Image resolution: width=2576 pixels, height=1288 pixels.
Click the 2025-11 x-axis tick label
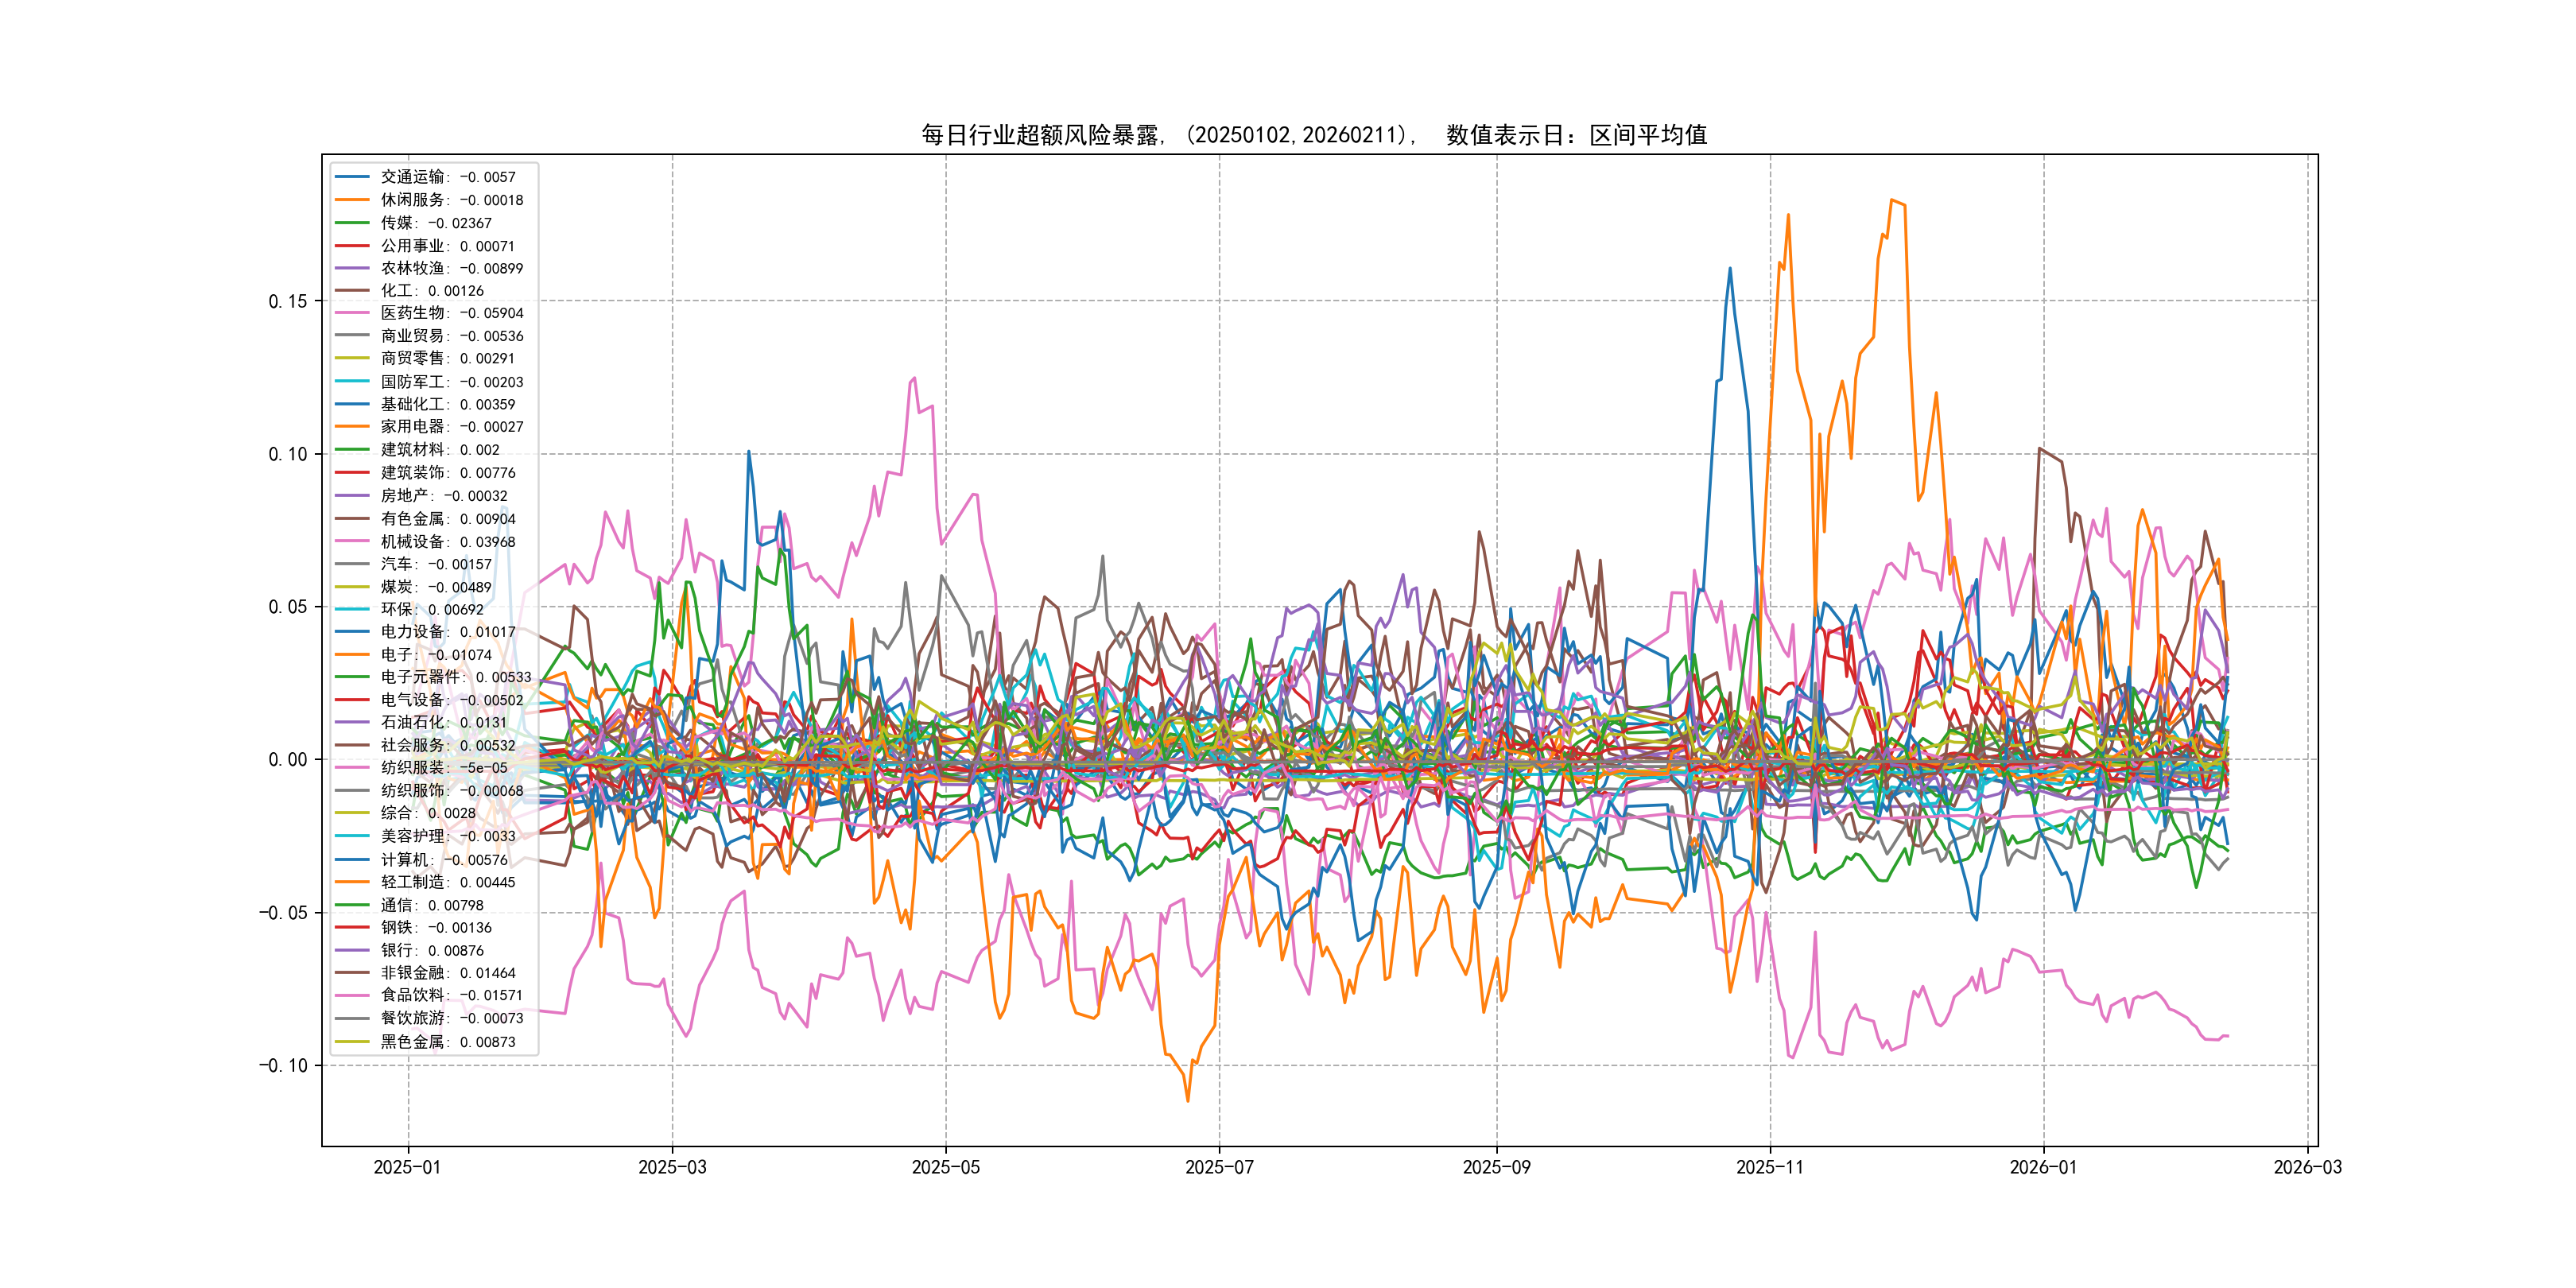(1770, 1167)
